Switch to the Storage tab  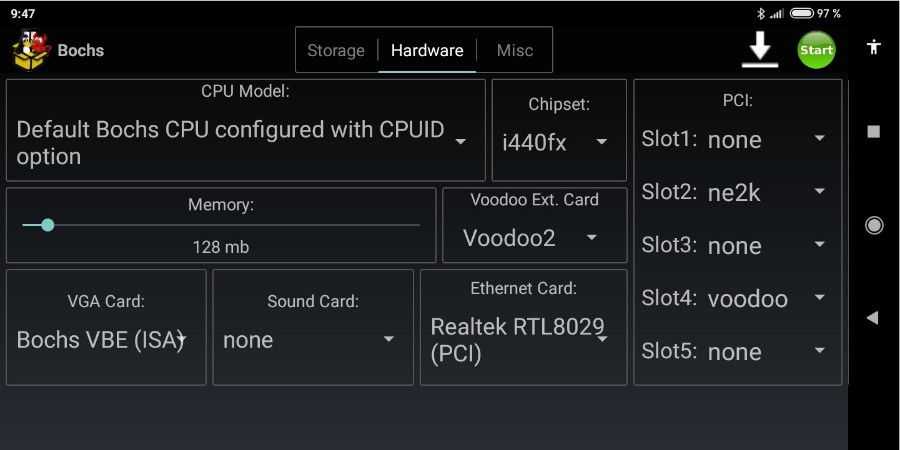(336, 51)
